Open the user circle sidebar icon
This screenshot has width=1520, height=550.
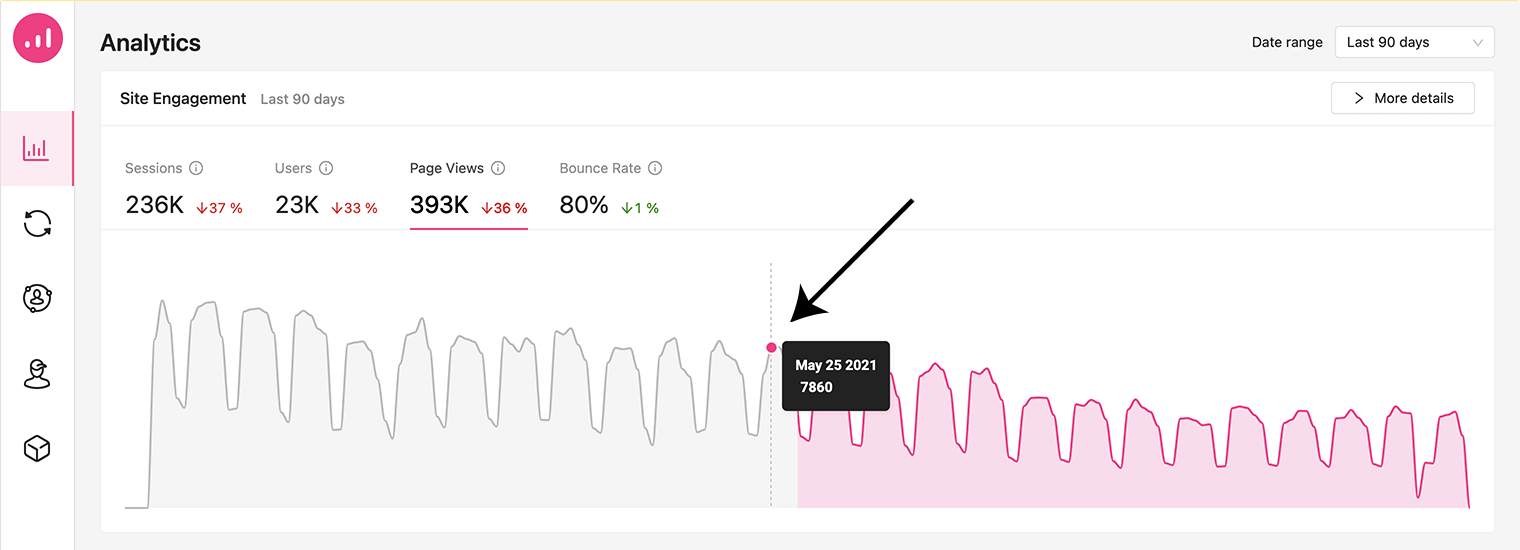[x=37, y=298]
